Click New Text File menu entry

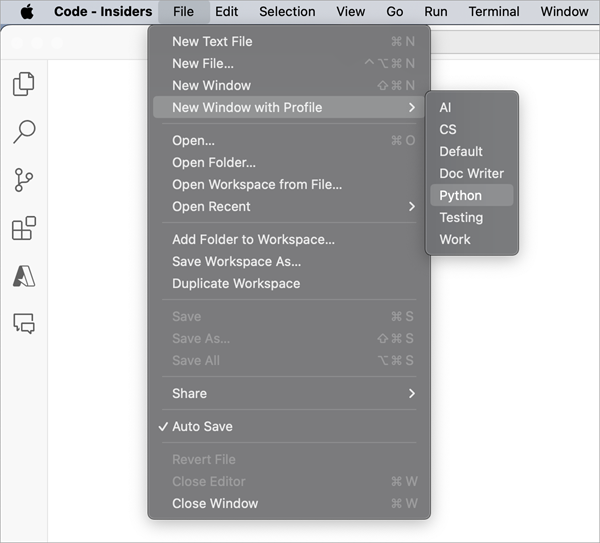[212, 41]
